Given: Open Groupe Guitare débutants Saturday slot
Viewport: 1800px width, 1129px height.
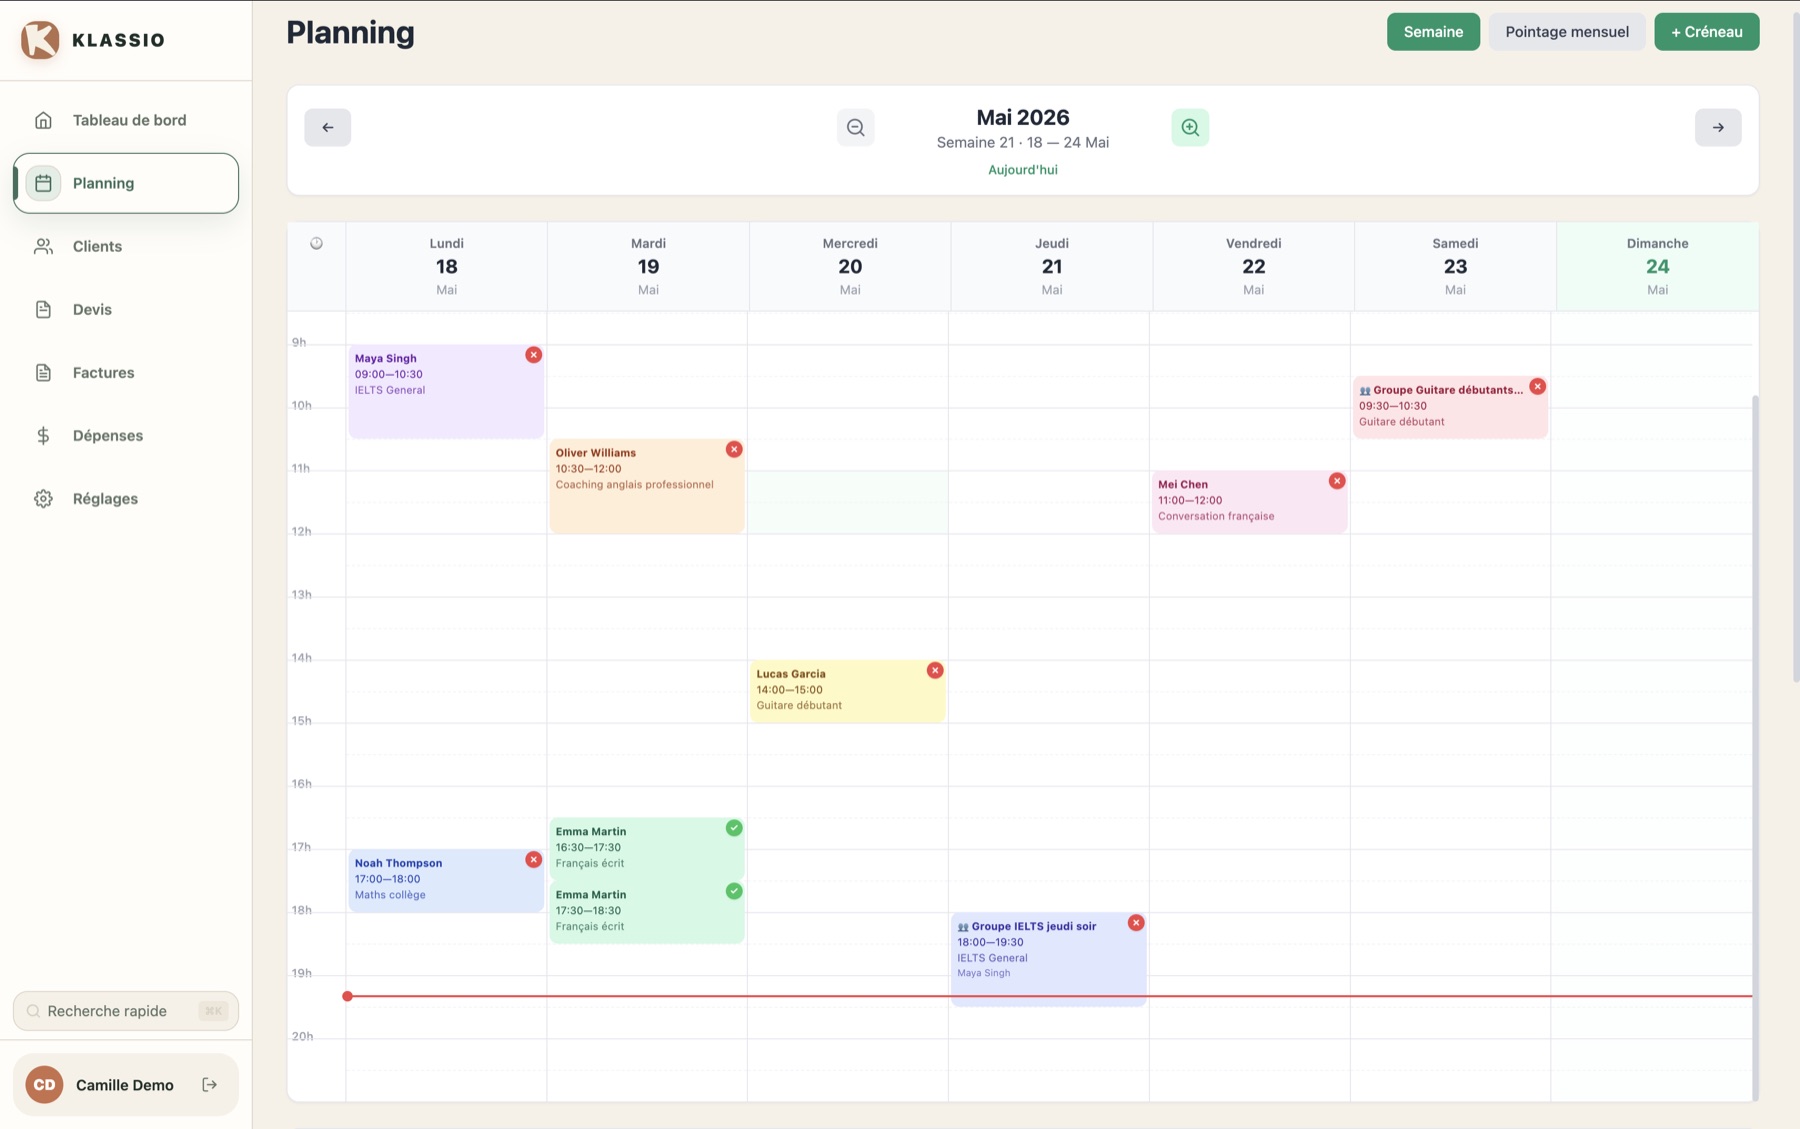Looking at the screenshot, I should coord(1451,407).
